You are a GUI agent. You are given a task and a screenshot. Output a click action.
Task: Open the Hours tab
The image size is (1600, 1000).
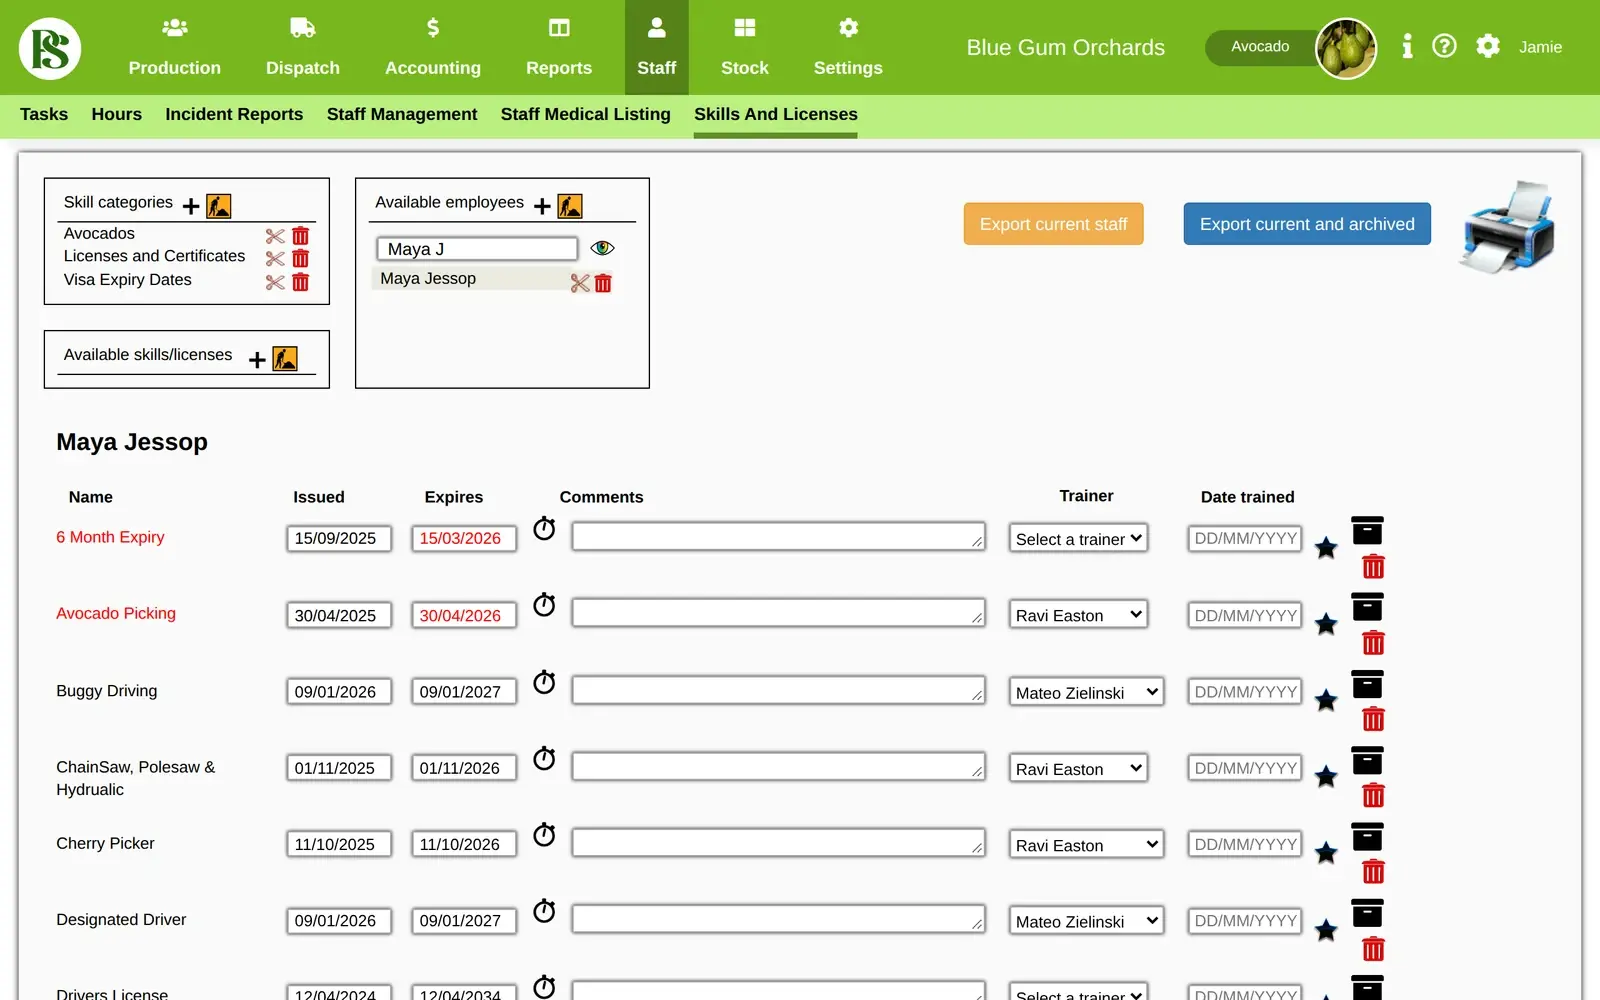pyautogui.click(x=116, y=114)
